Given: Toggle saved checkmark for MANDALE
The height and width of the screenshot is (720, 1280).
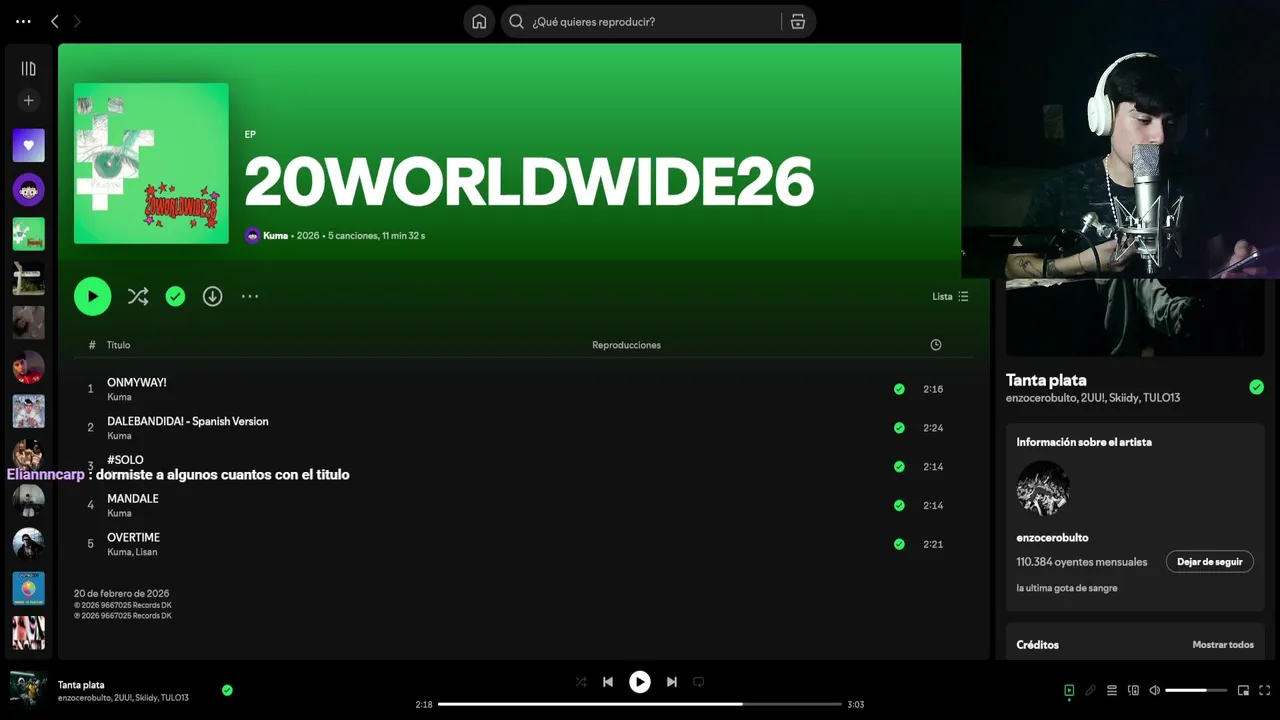Looking at the screenshot, I should tap(899, 505).
